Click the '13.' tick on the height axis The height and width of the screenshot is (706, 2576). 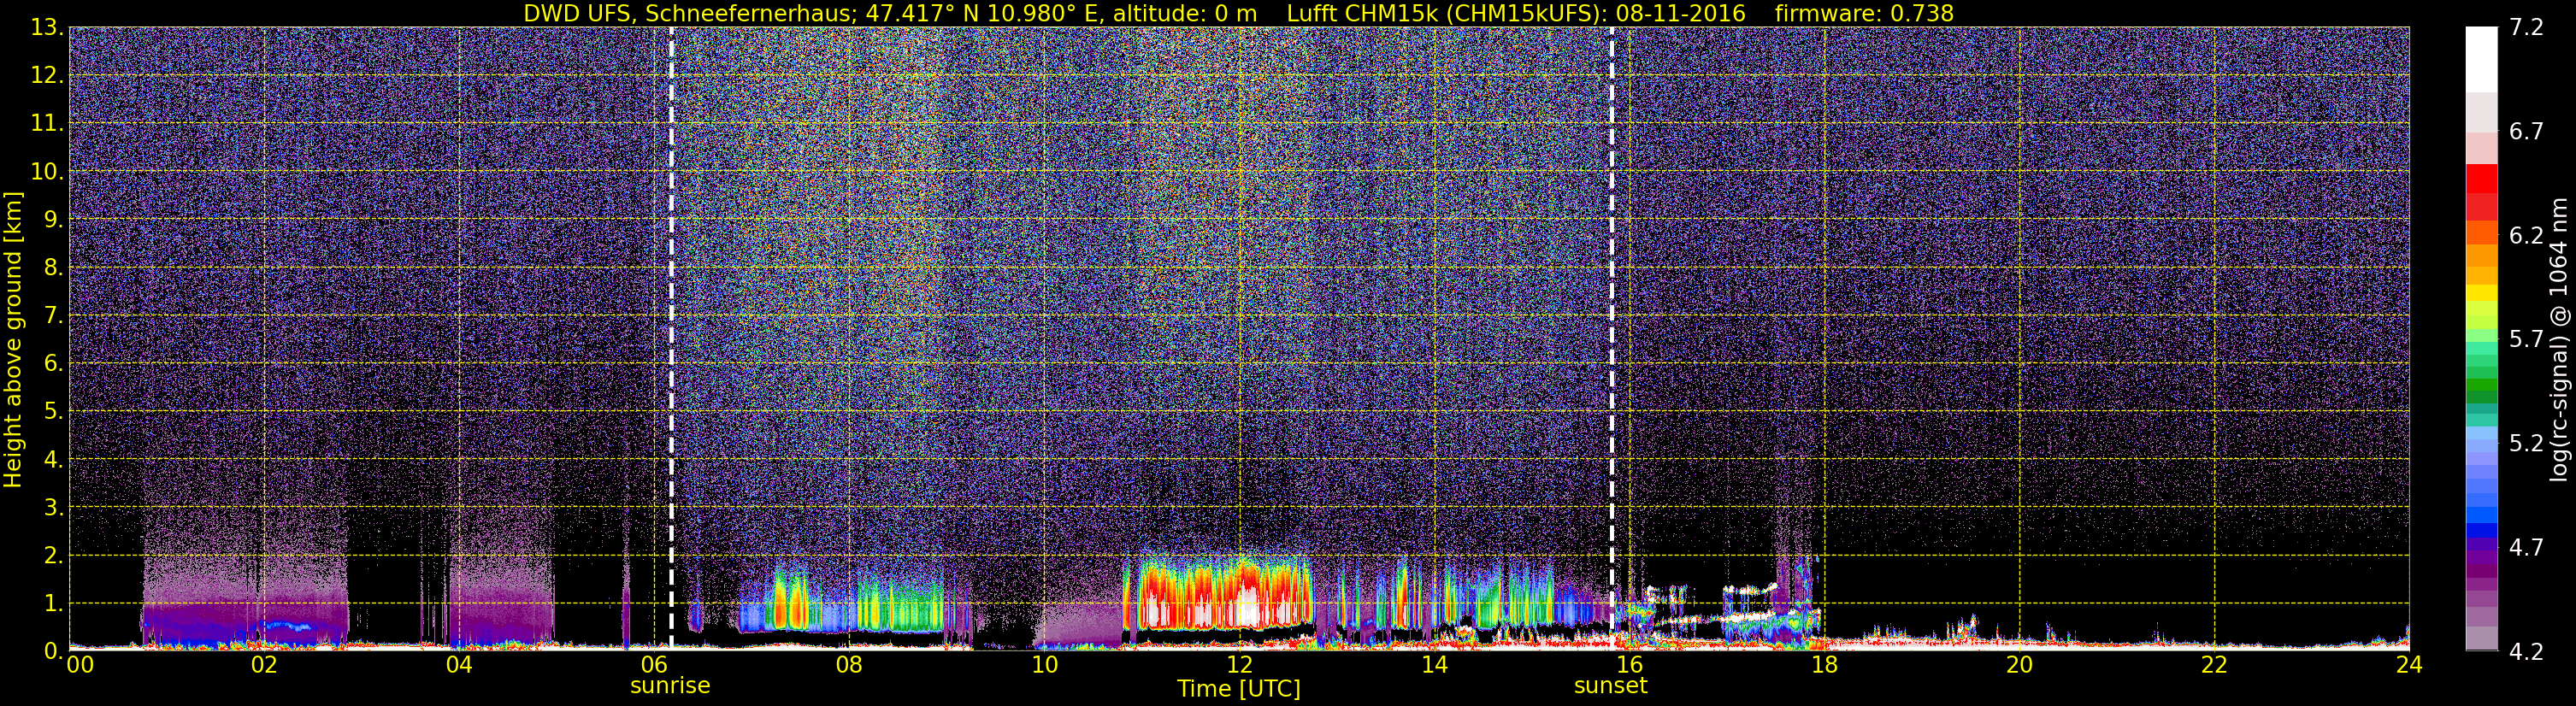click(48, 28)
